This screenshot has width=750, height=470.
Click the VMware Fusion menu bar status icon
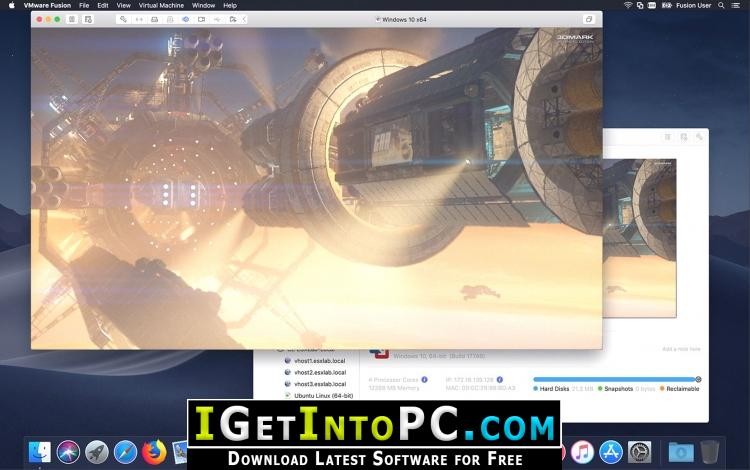(x=640, y=5)
